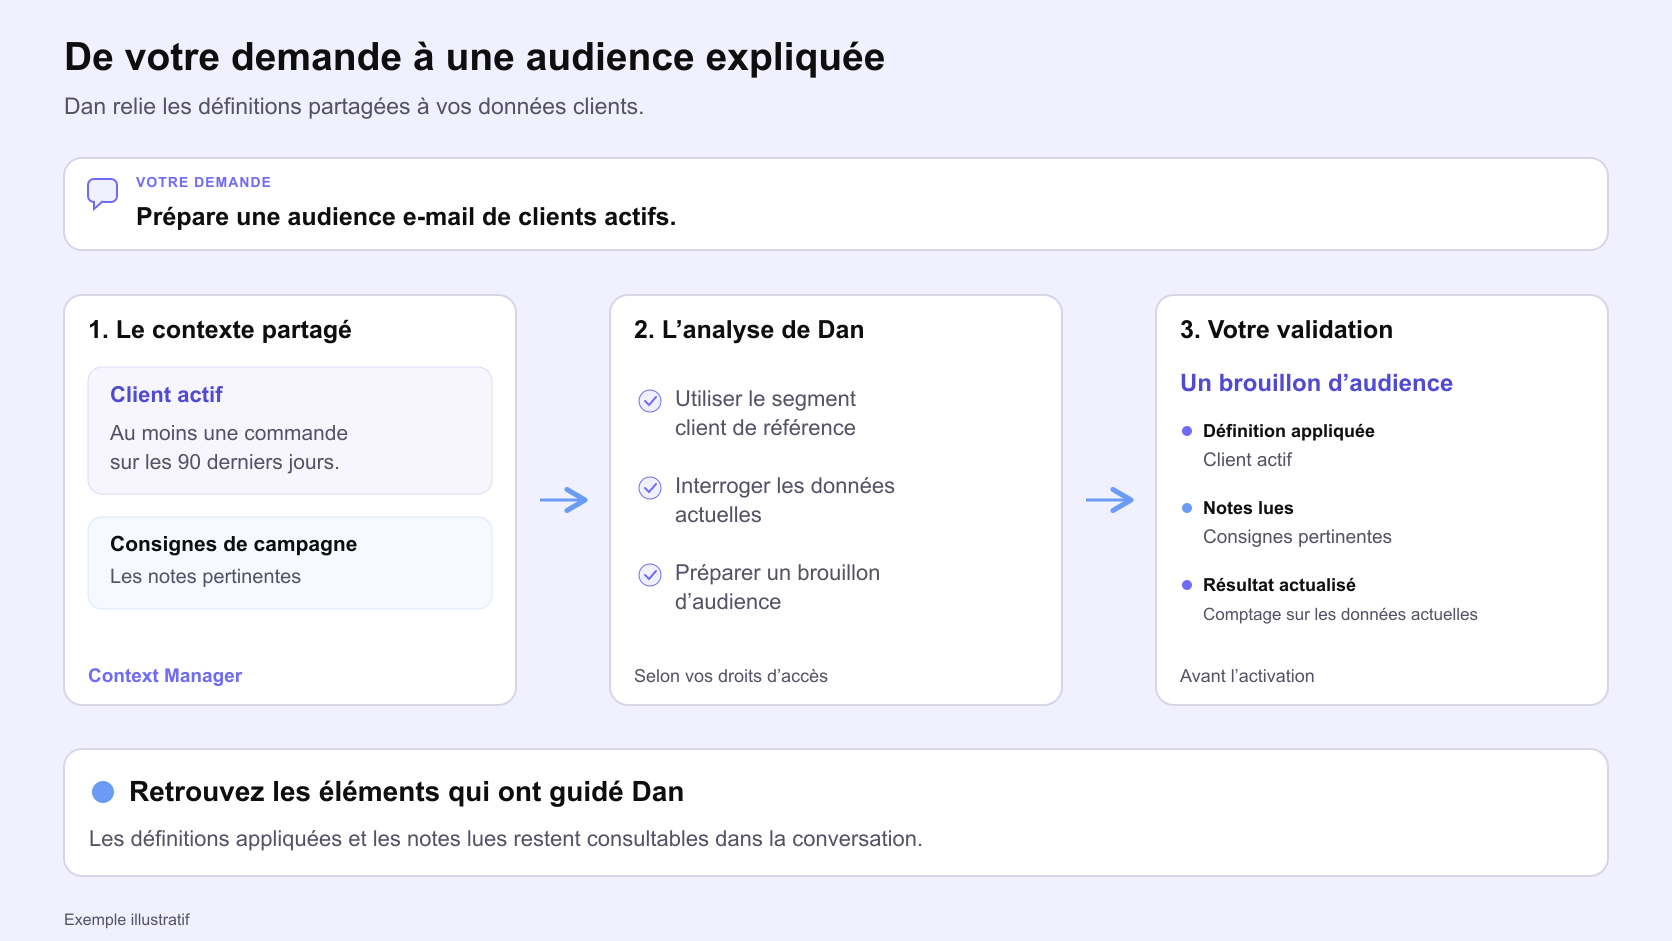Click the sentence Les définitions appliquées et les notes lues
This screenshot has height=941, width=1672.
coord(506,839)
